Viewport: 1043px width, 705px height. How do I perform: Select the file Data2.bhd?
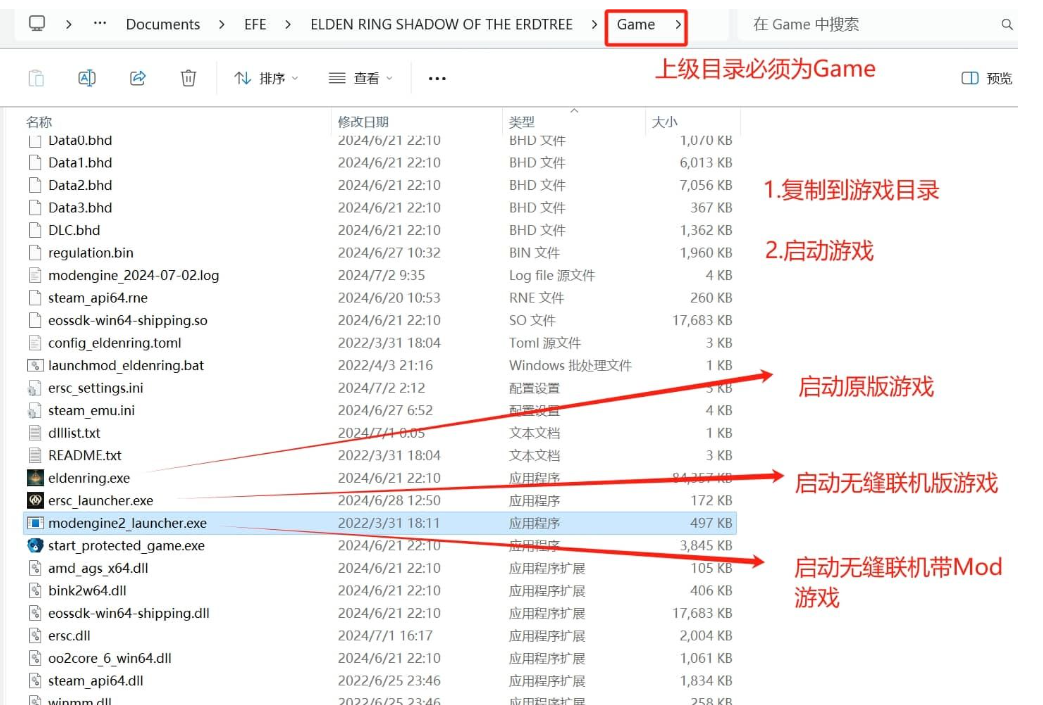pos(80,186)
